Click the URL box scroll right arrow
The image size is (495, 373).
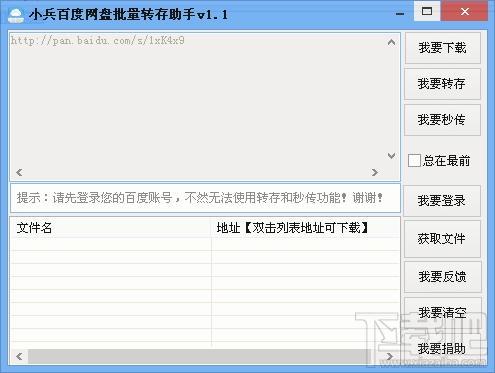(x=375, y=172)
